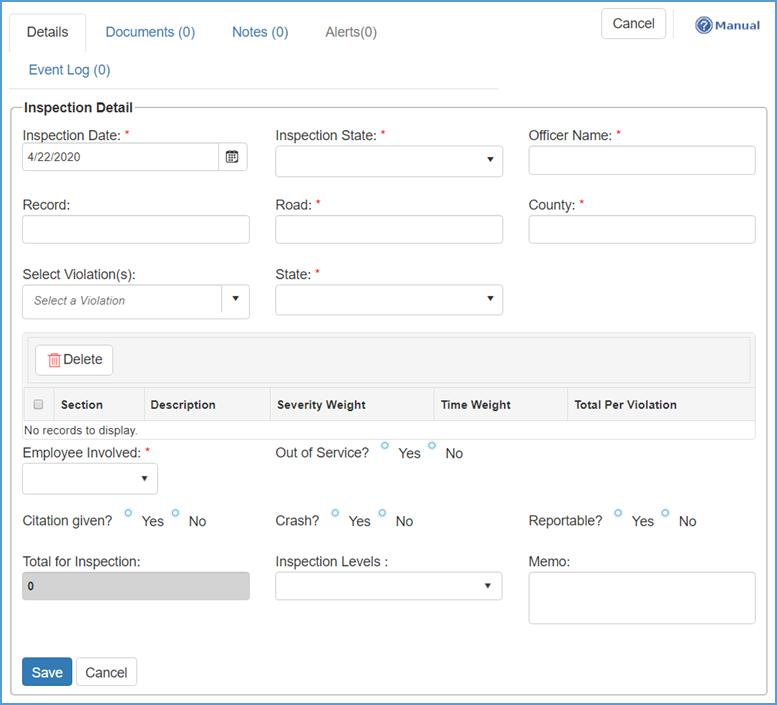Open the Inspection Date calendar picker

coord(232,157)
